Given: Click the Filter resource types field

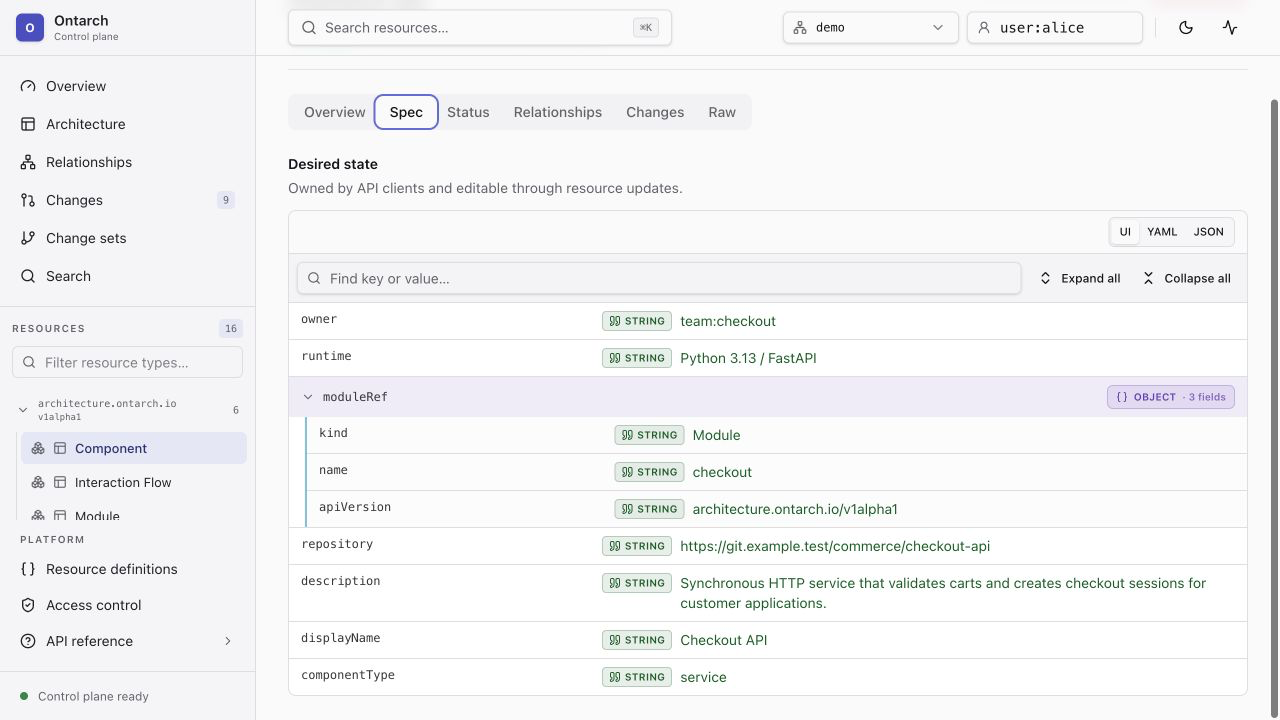Looking at the screenshot, I should (x=127, y=362).
